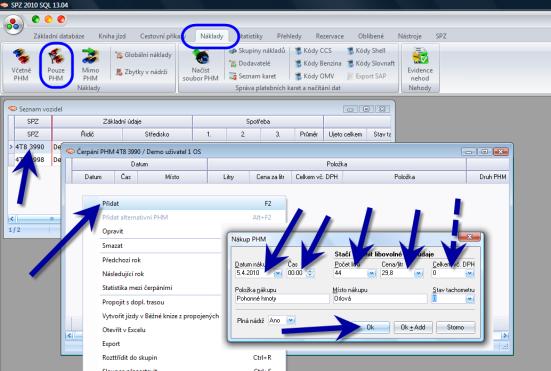Open the Přehledy ribbon tab

coord(289,36)
